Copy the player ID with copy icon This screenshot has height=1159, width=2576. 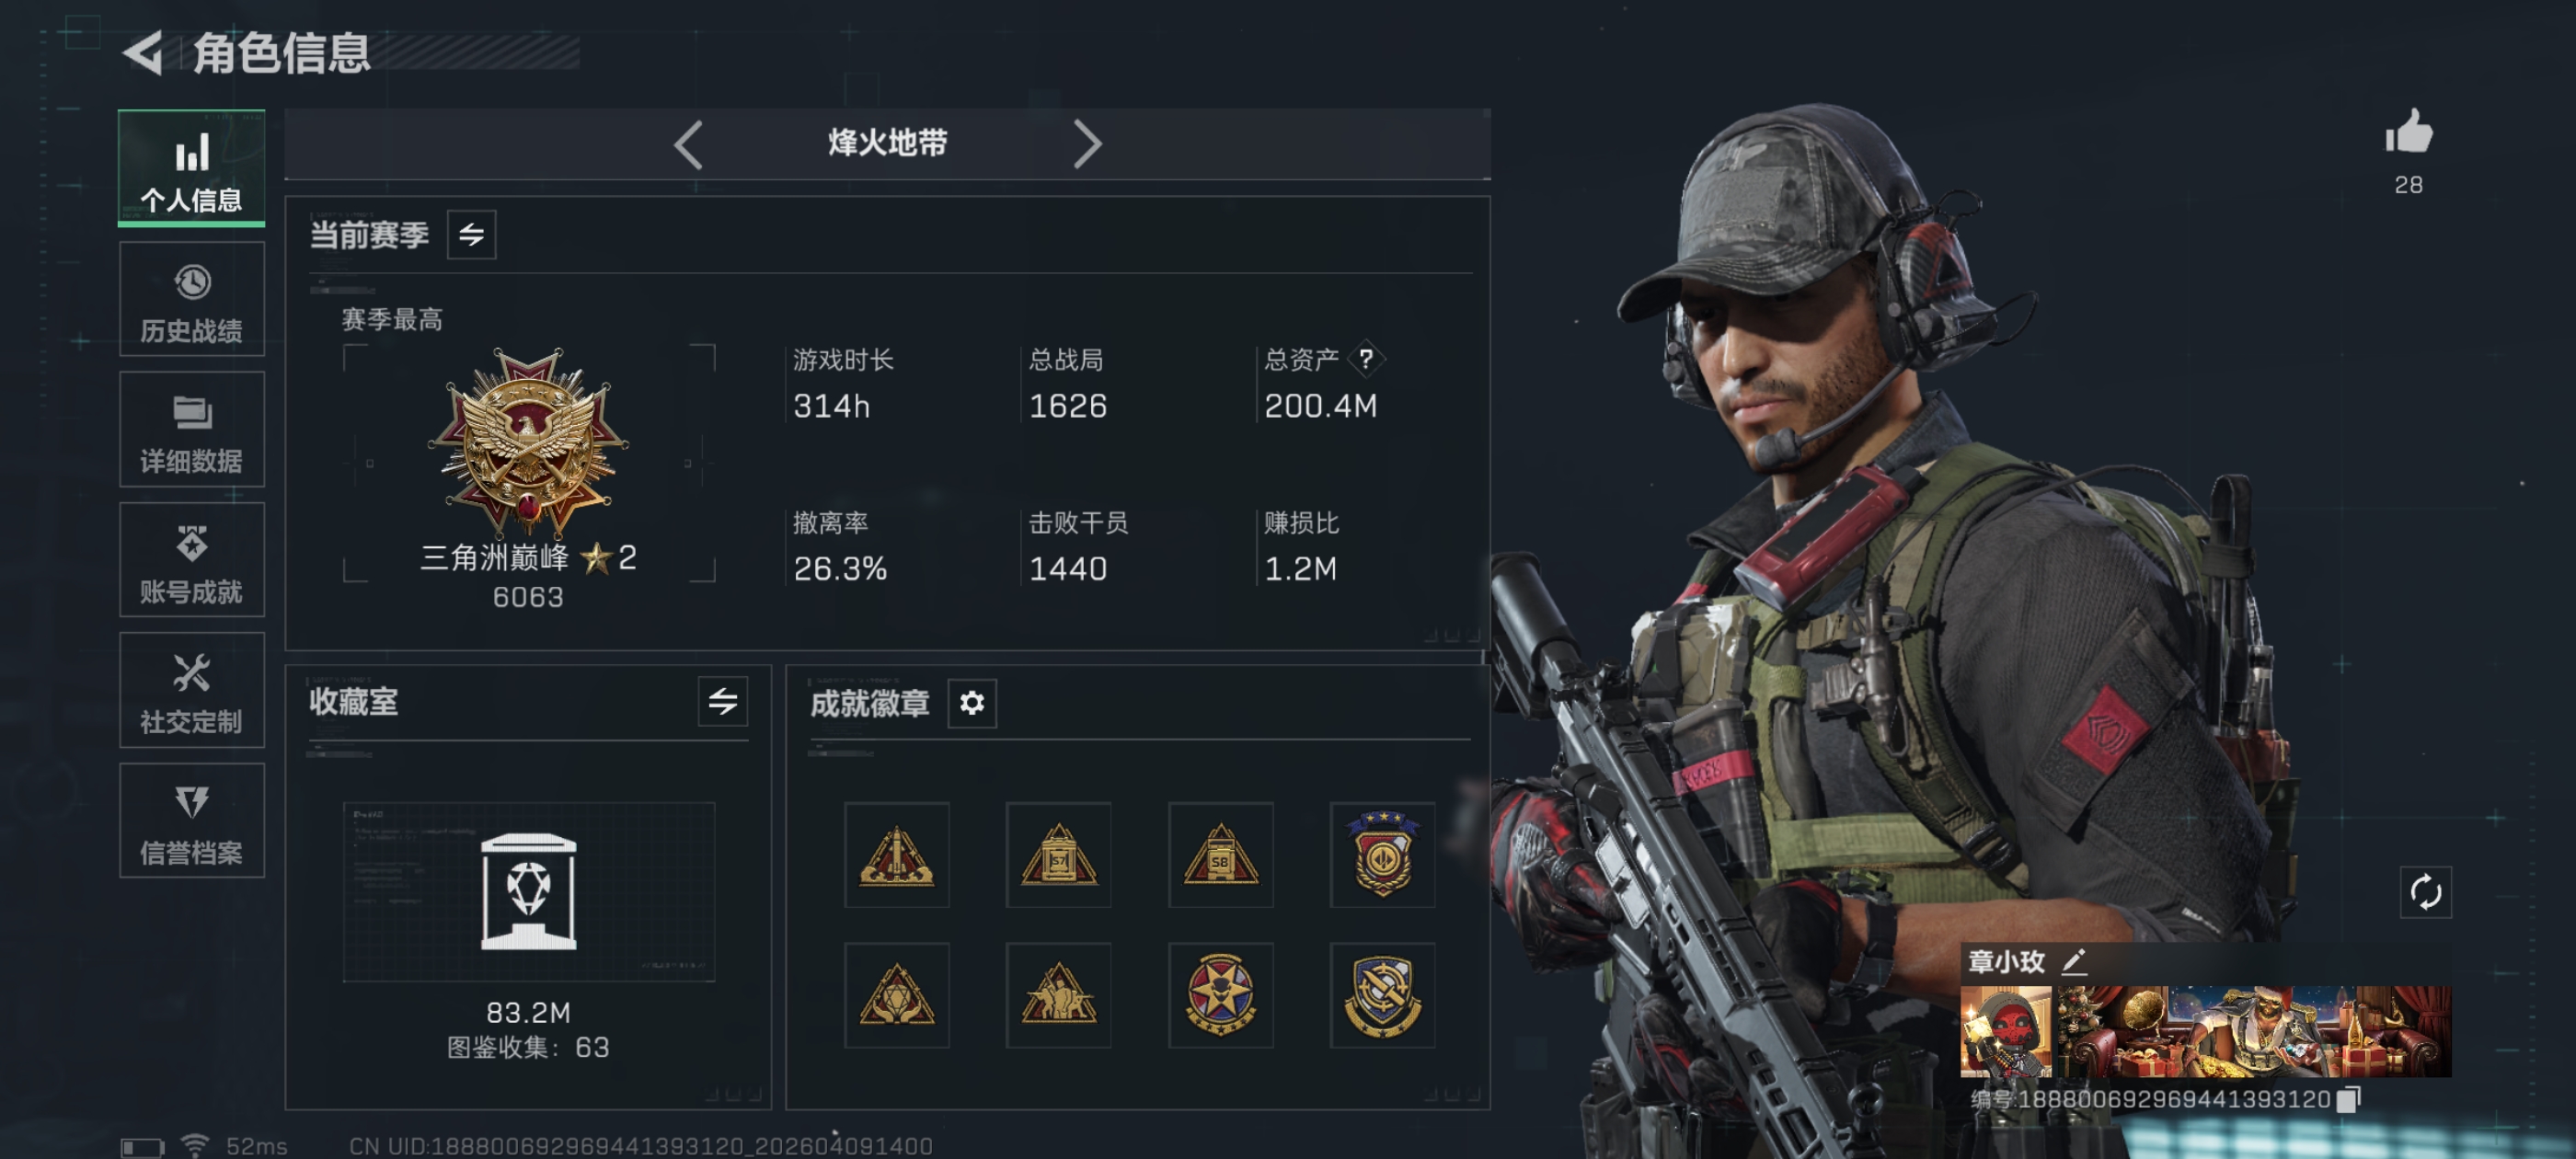pos(2349,1099)
